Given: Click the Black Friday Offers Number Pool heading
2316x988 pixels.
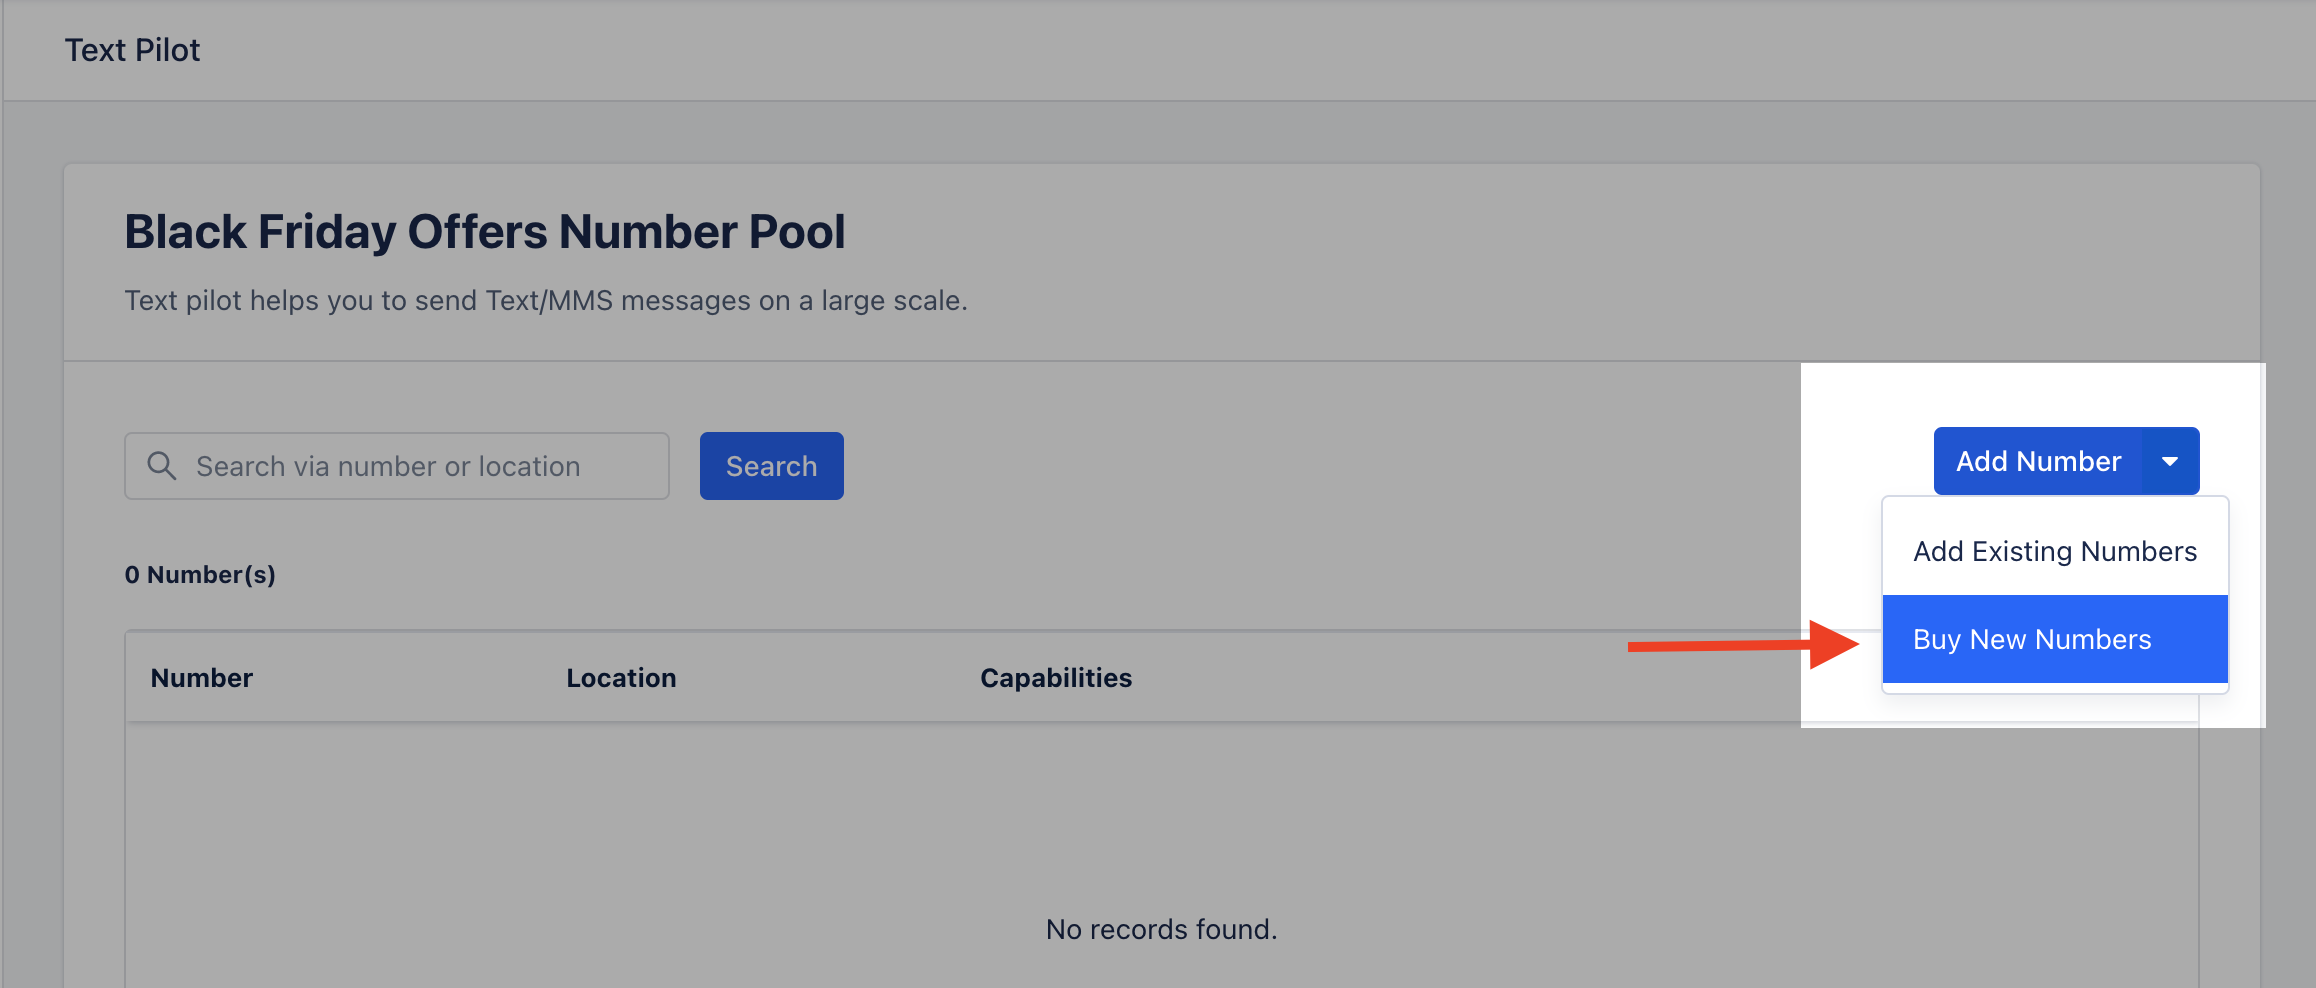Looking at the screenshot, I should point(485,232).
